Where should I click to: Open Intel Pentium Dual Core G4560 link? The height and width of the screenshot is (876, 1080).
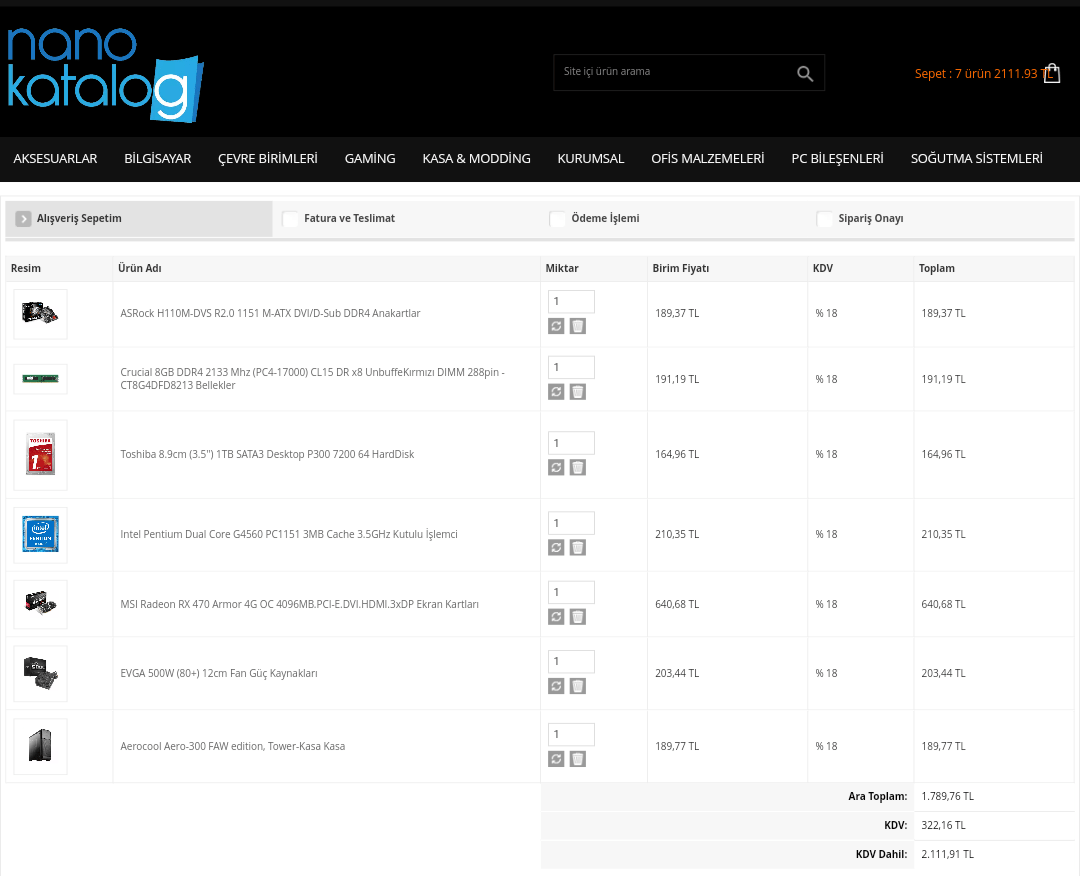tap(289, 534)
